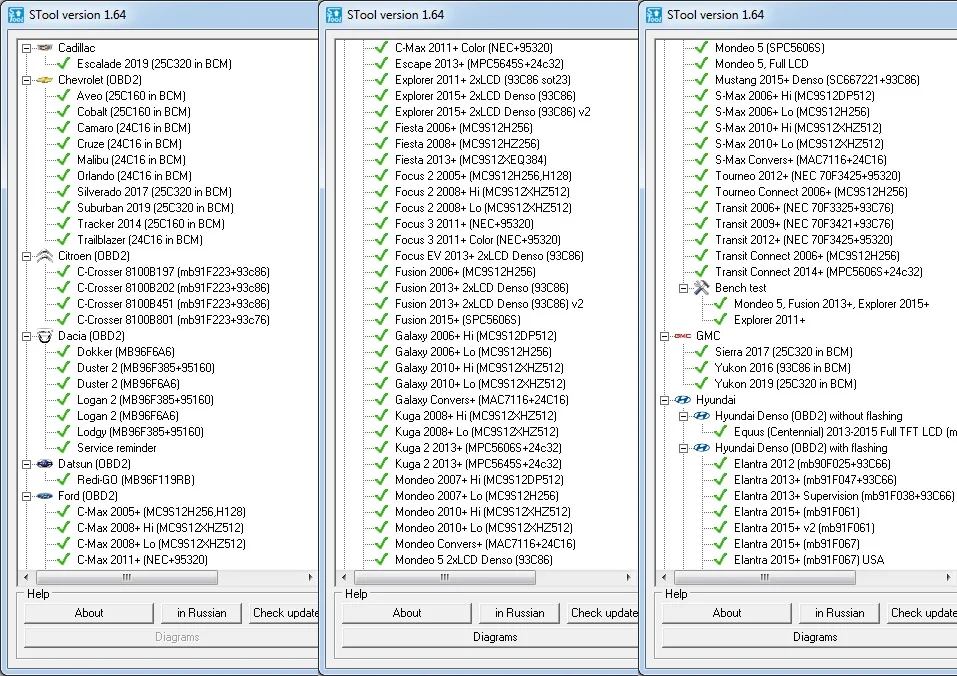The width and height of the screenshot is (957, 676).
Task: Click About button in right window
Action: 727,613
